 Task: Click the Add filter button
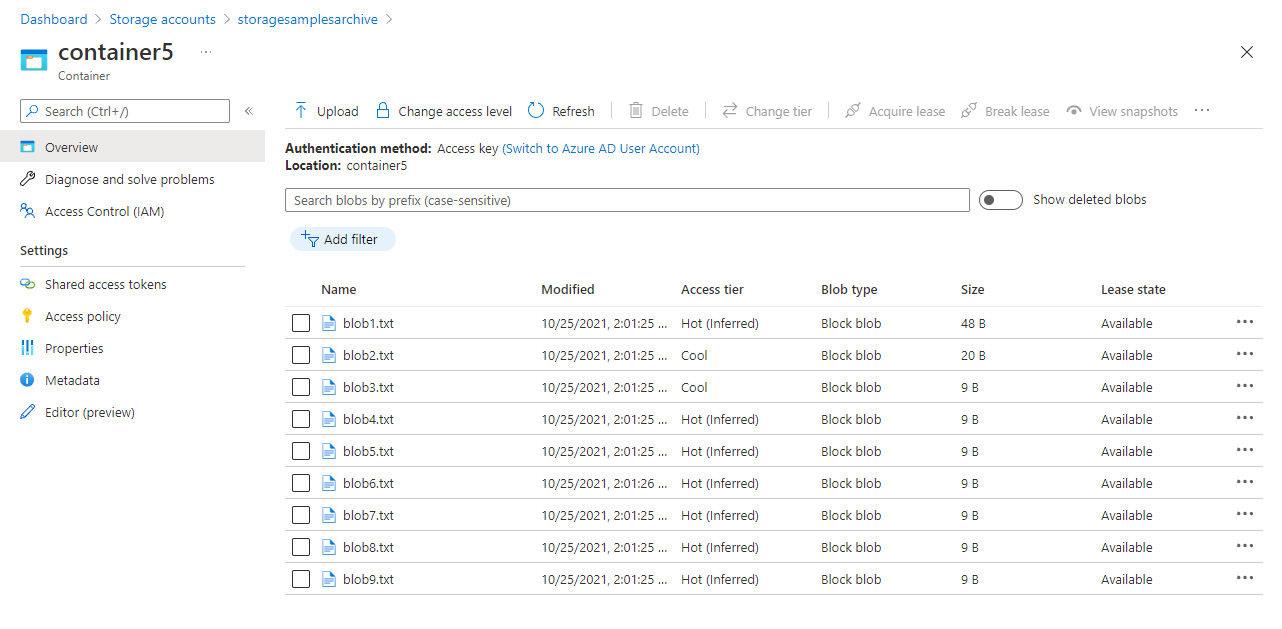coord(342,239)
